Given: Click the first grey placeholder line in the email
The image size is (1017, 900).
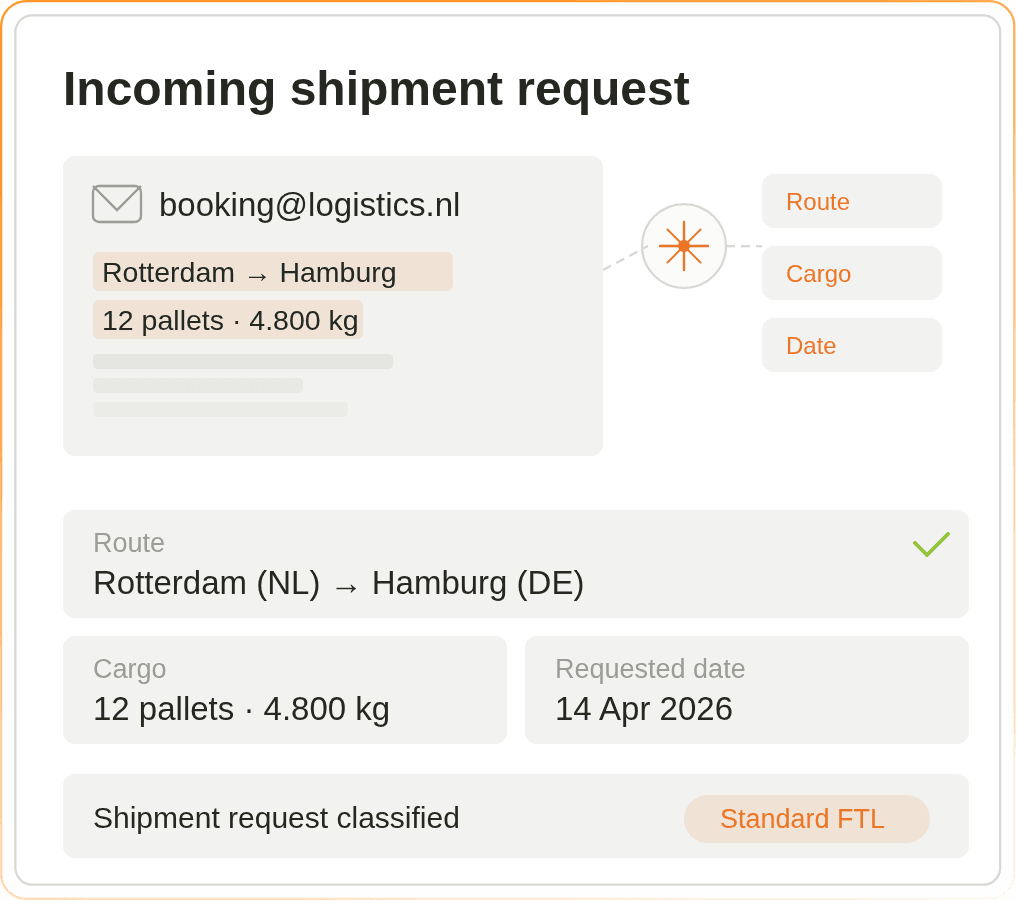Looking at the screenshot, I should tap(242, 361).
